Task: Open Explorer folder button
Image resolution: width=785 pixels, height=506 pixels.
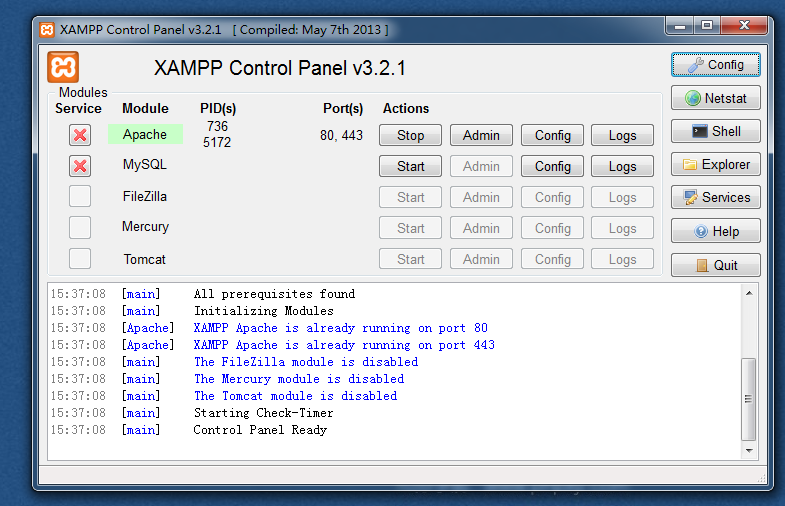Action: point(715,164)
